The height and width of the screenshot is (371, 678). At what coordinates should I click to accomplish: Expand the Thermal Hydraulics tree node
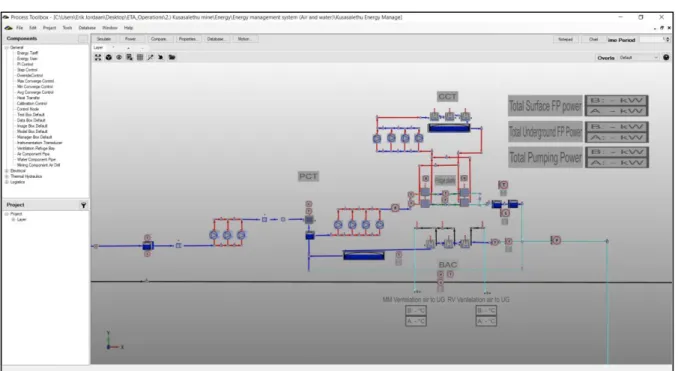pyautogui.click(x=6, y=176)
